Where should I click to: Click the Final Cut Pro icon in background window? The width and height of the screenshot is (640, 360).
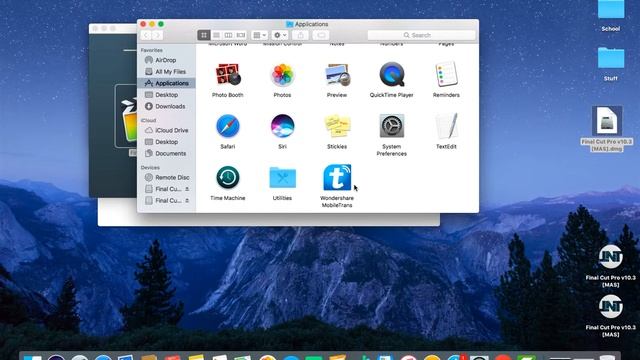(129, 120)
